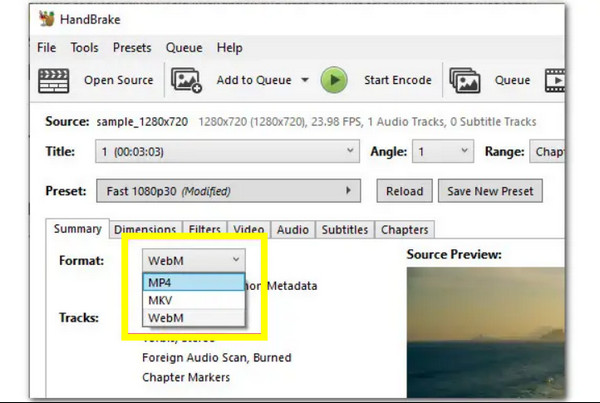Switch to the Audio tab

[292, 230]
